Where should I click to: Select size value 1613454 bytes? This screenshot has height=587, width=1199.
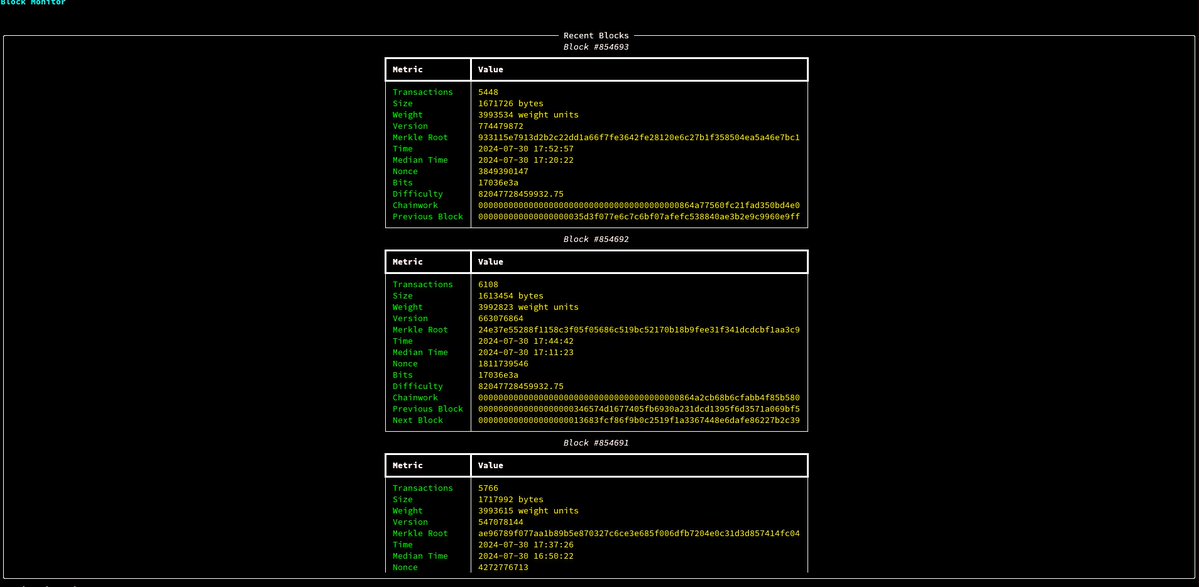(510, 296)
